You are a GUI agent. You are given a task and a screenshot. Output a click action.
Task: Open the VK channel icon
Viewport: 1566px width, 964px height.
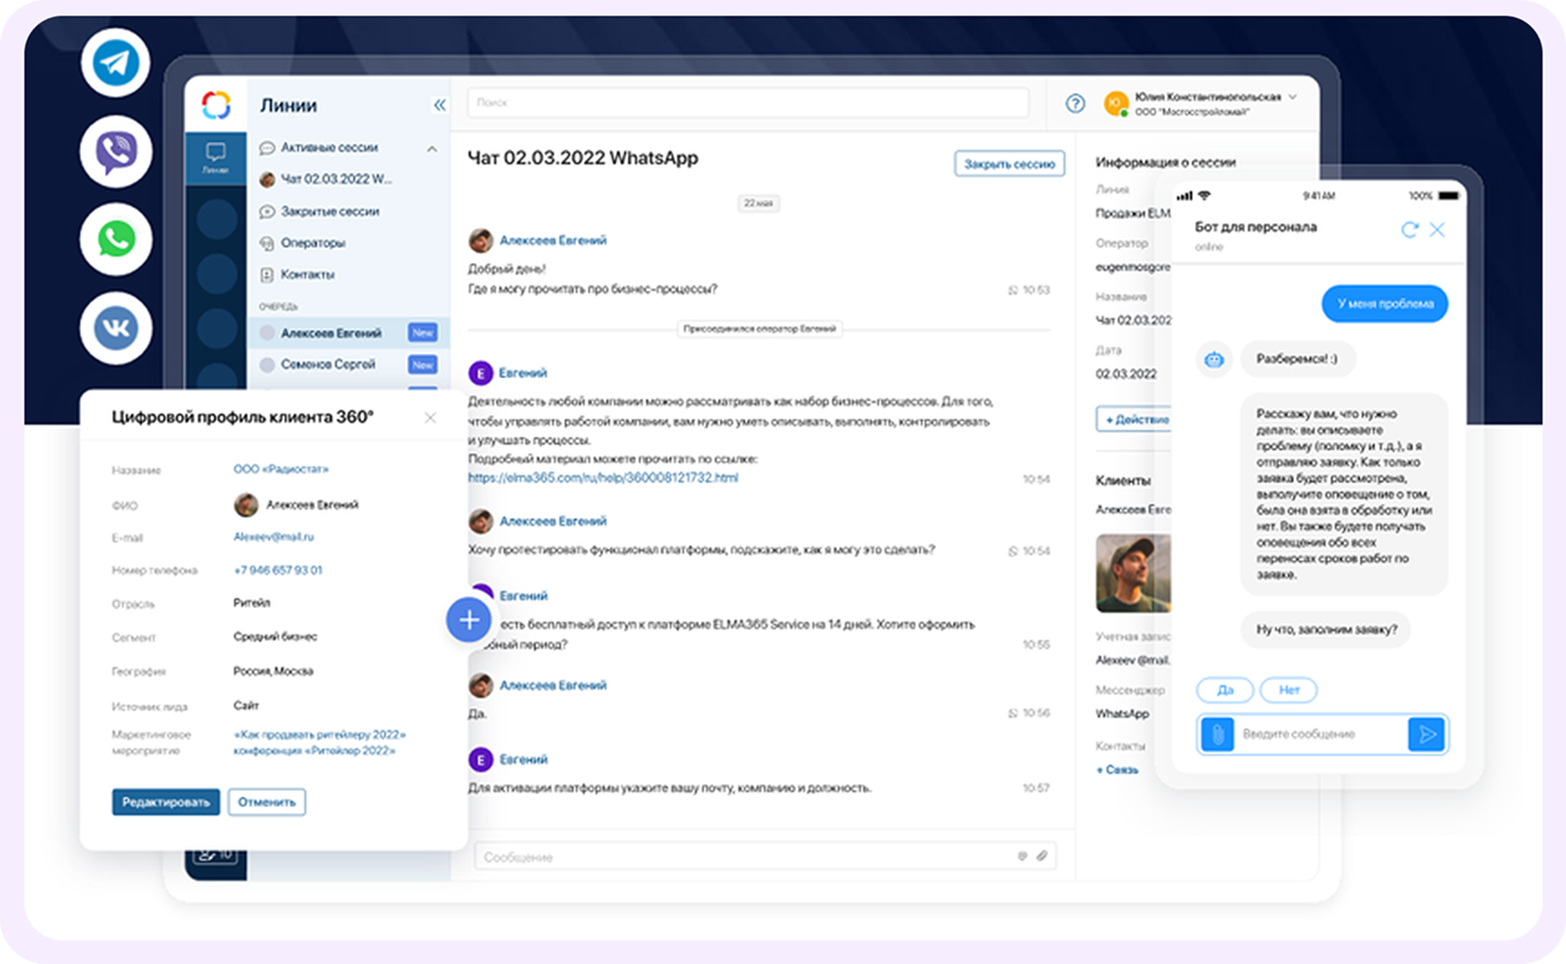(x=115, y=328)
